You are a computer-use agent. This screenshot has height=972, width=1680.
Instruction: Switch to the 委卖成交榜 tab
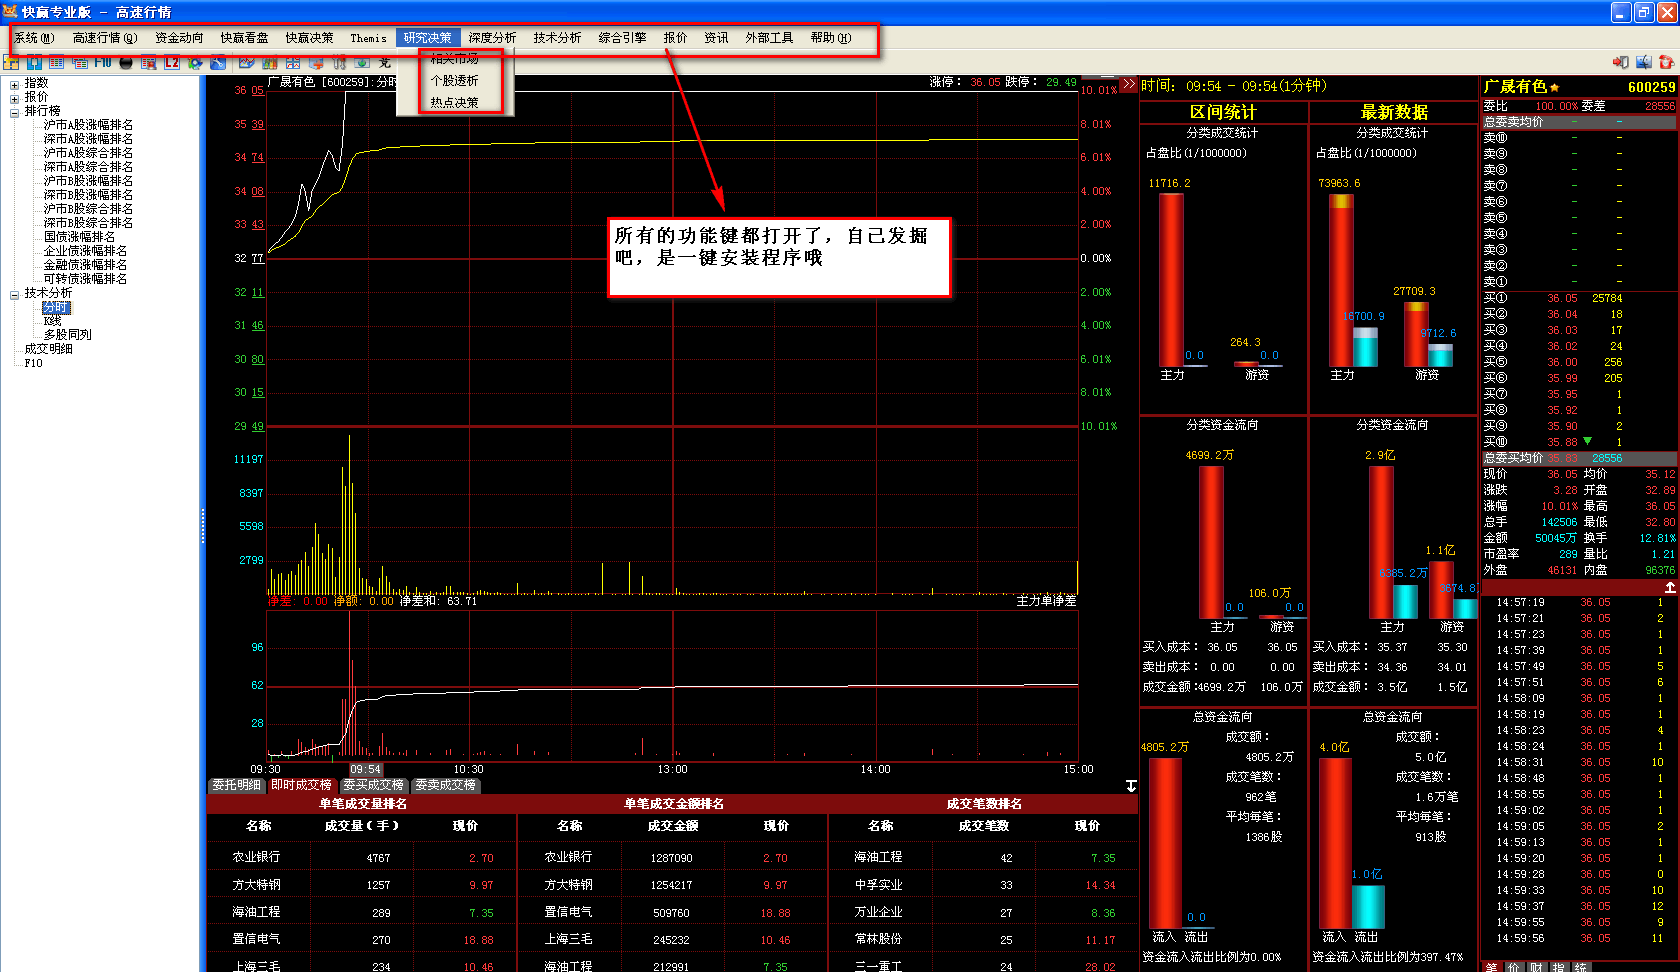click(445, 785)
